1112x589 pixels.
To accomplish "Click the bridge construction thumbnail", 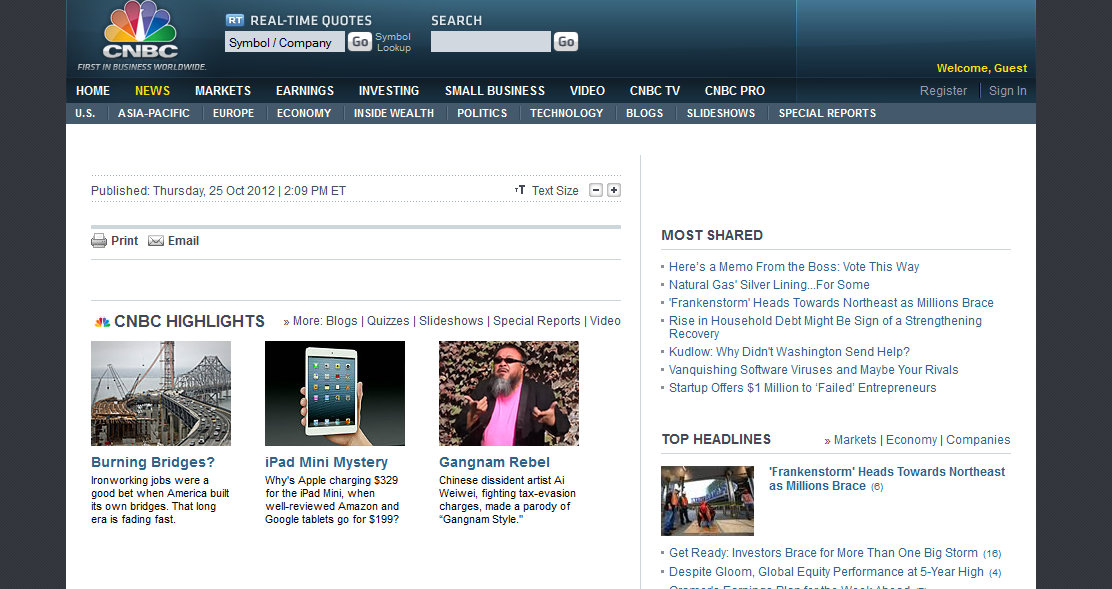I will (x=161, y=393).
